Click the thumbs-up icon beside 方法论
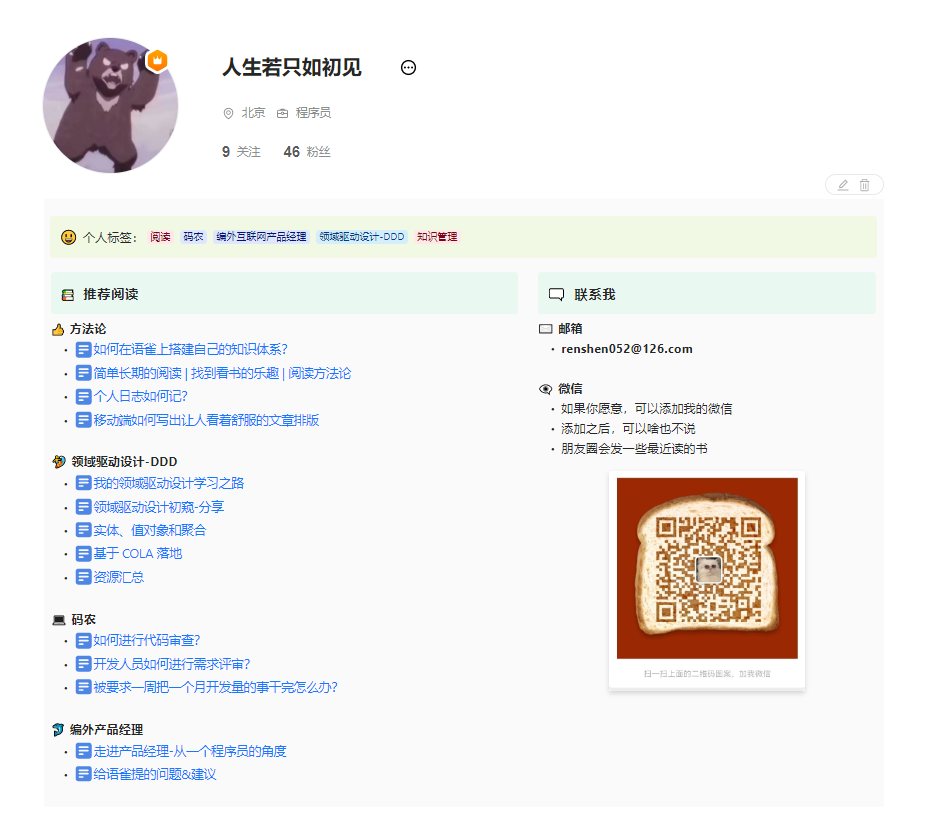The width and height of the screenshot is (925, 821). tap(58, 330)
